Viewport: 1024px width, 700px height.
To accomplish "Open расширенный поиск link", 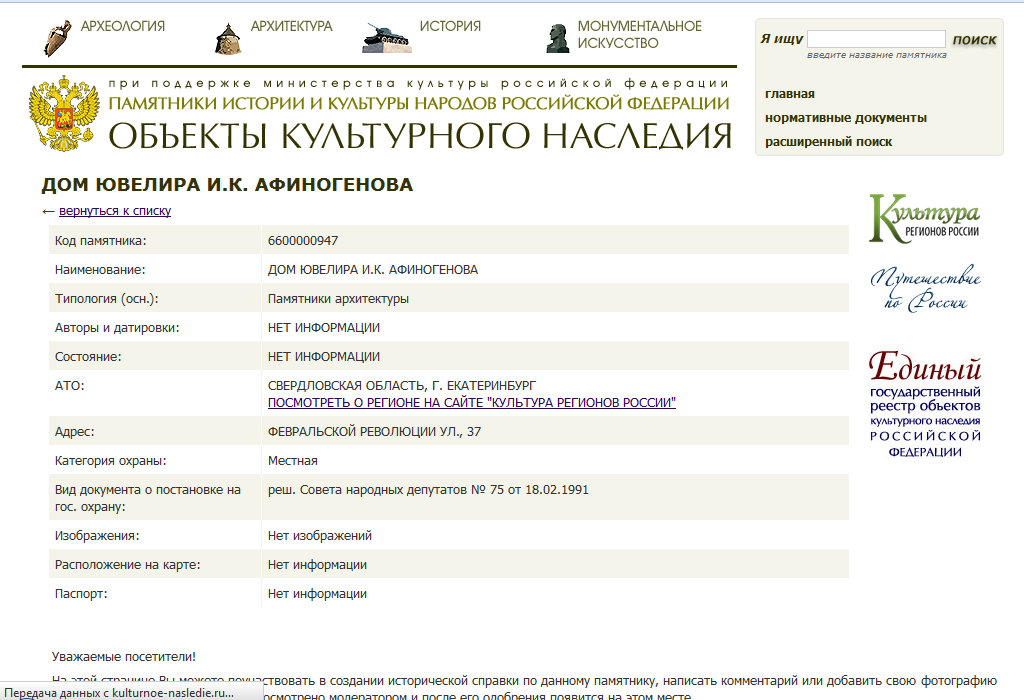I will point(828,142).
